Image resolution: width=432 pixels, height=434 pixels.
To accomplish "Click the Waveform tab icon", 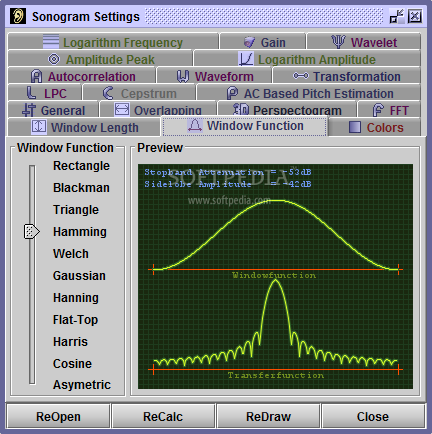I will click(183, 76).
